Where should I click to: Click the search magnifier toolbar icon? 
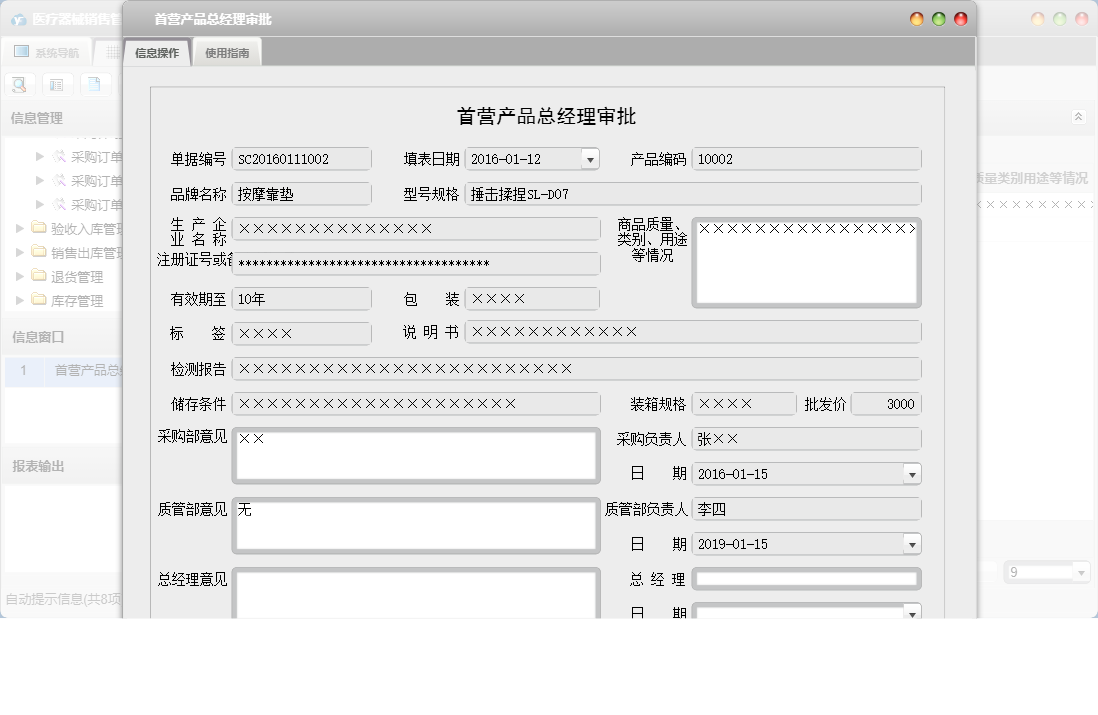(20, 85)
